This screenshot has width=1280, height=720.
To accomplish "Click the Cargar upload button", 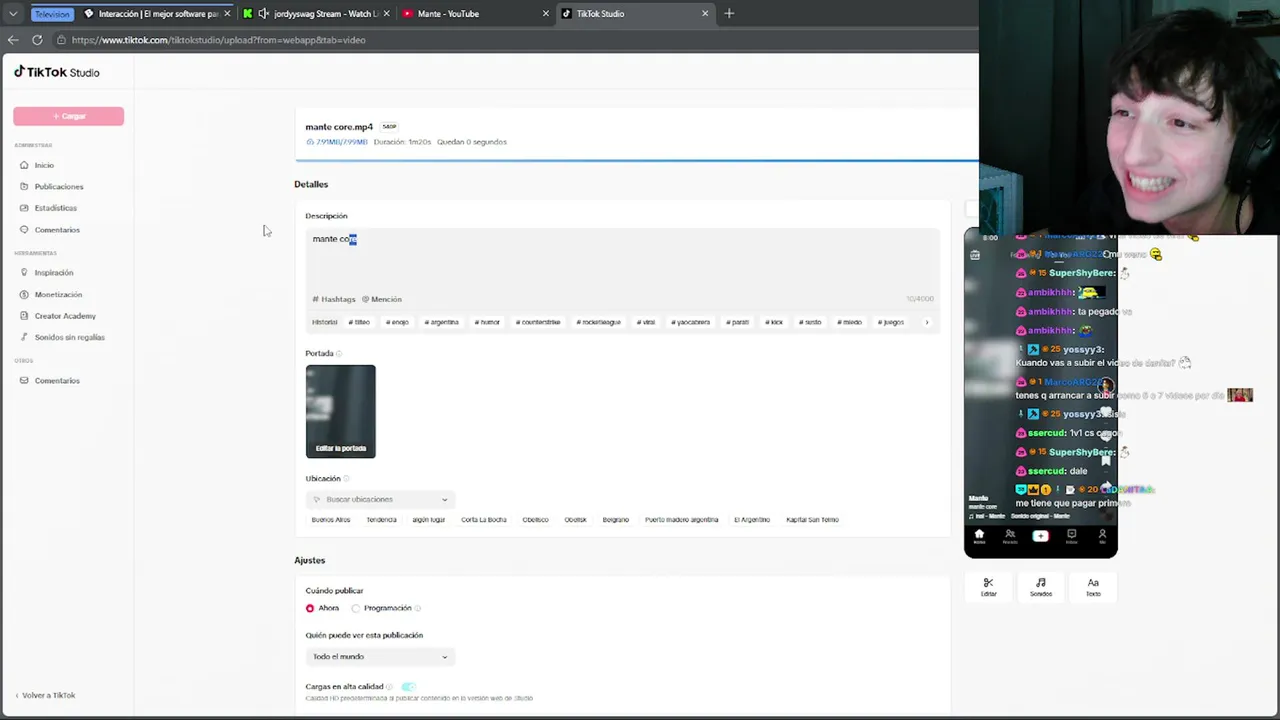I will coord(68,116).
